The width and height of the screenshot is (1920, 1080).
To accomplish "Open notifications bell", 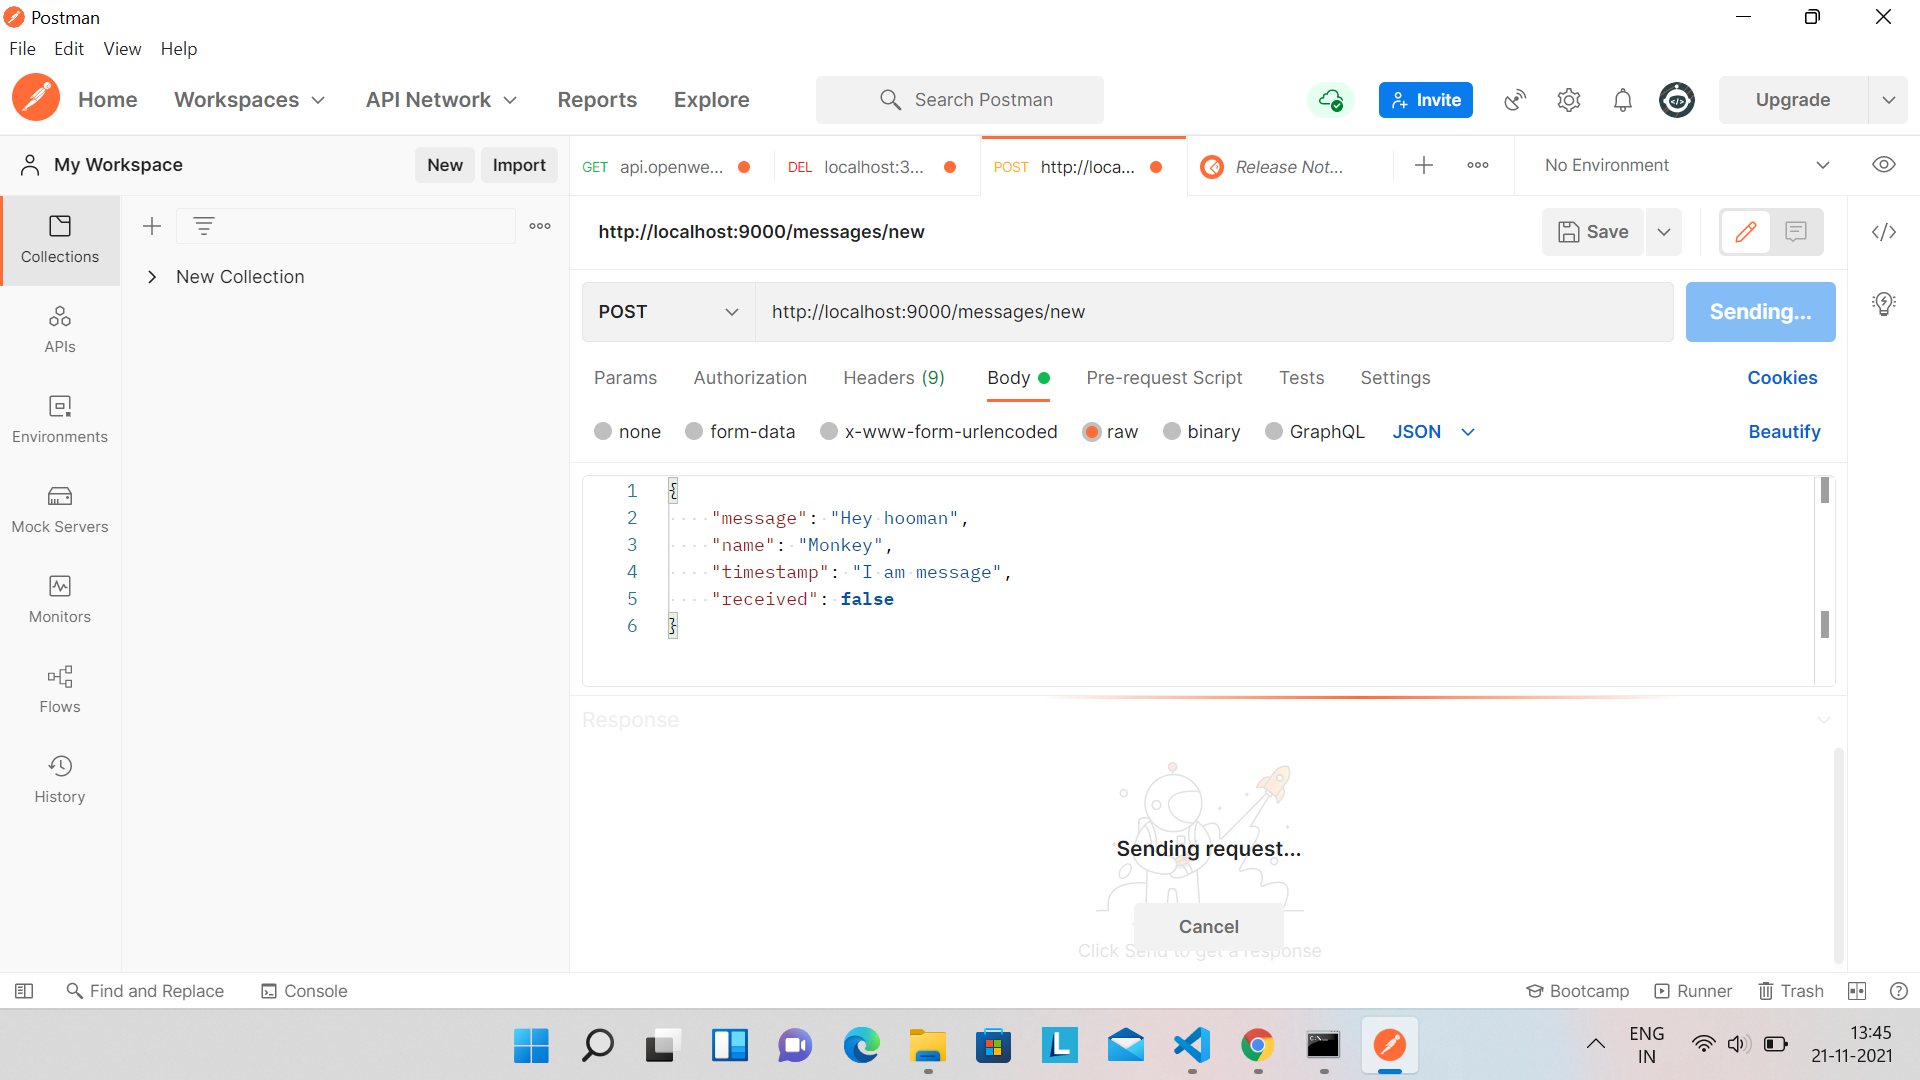I will click(1622, 100).
